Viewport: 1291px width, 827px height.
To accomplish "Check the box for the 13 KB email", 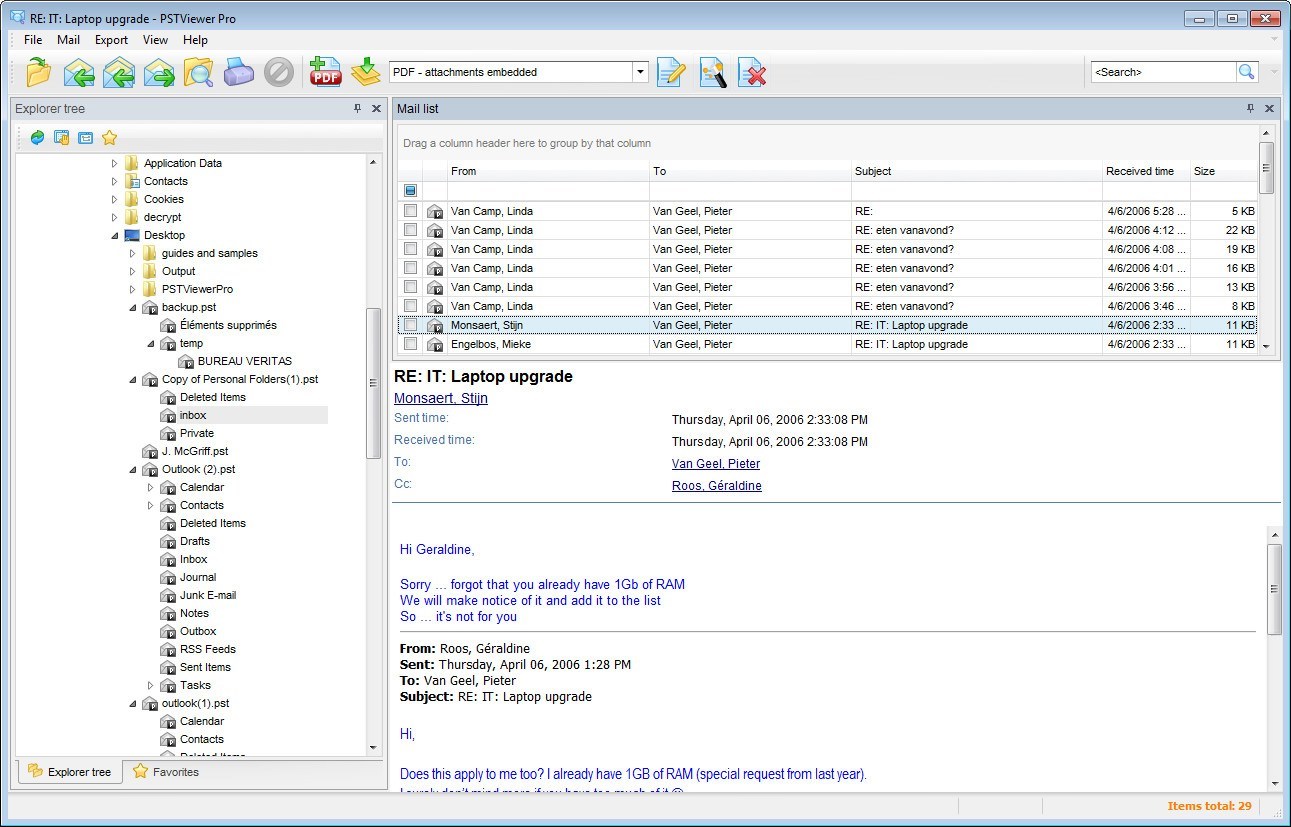I will pos(410,287).
